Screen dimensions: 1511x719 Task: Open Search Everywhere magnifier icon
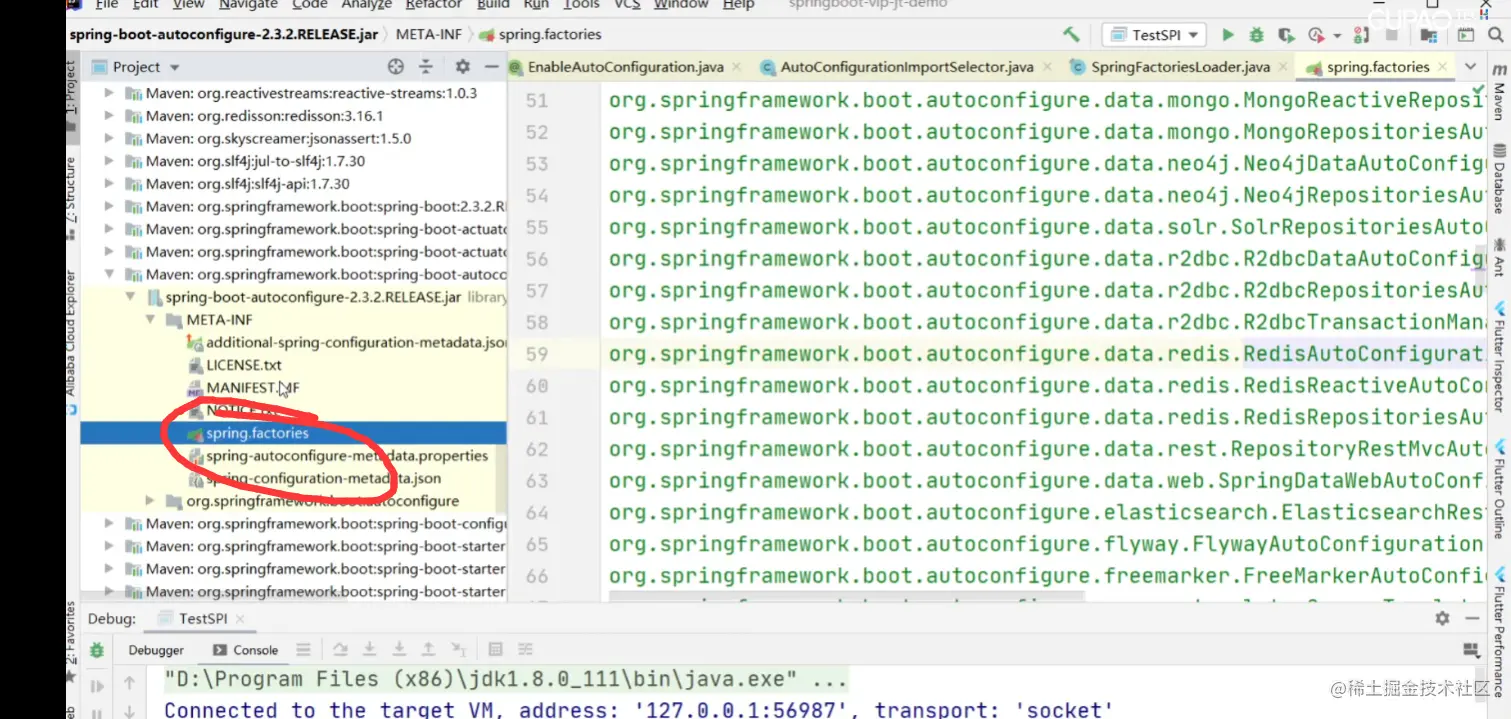point(1495,35)
